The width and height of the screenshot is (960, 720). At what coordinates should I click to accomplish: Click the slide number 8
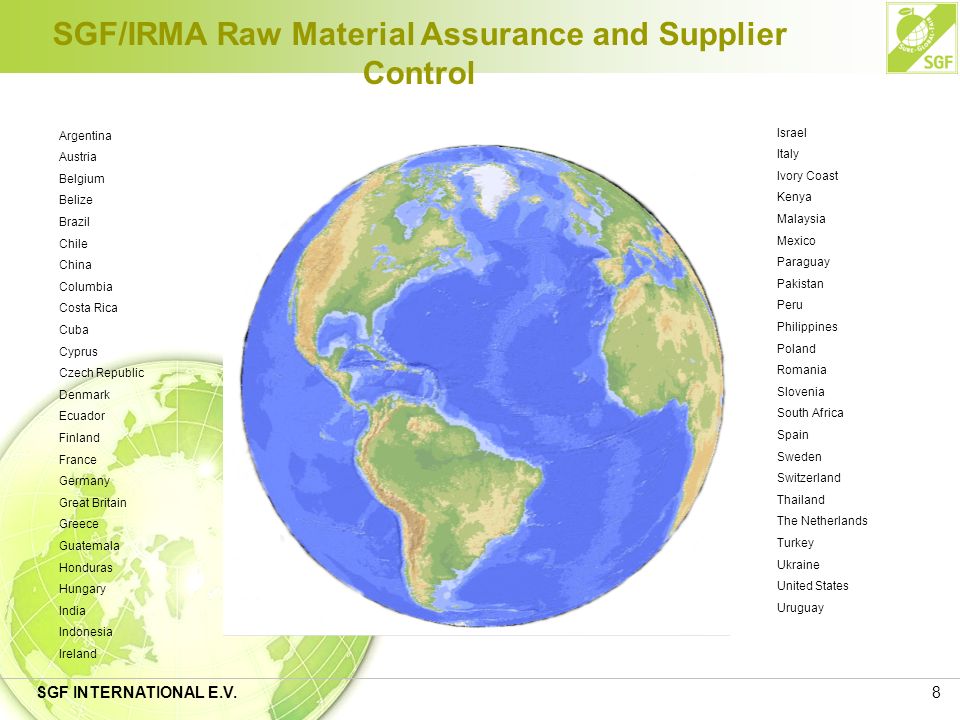pyautogui.click(x=936, y=692)
